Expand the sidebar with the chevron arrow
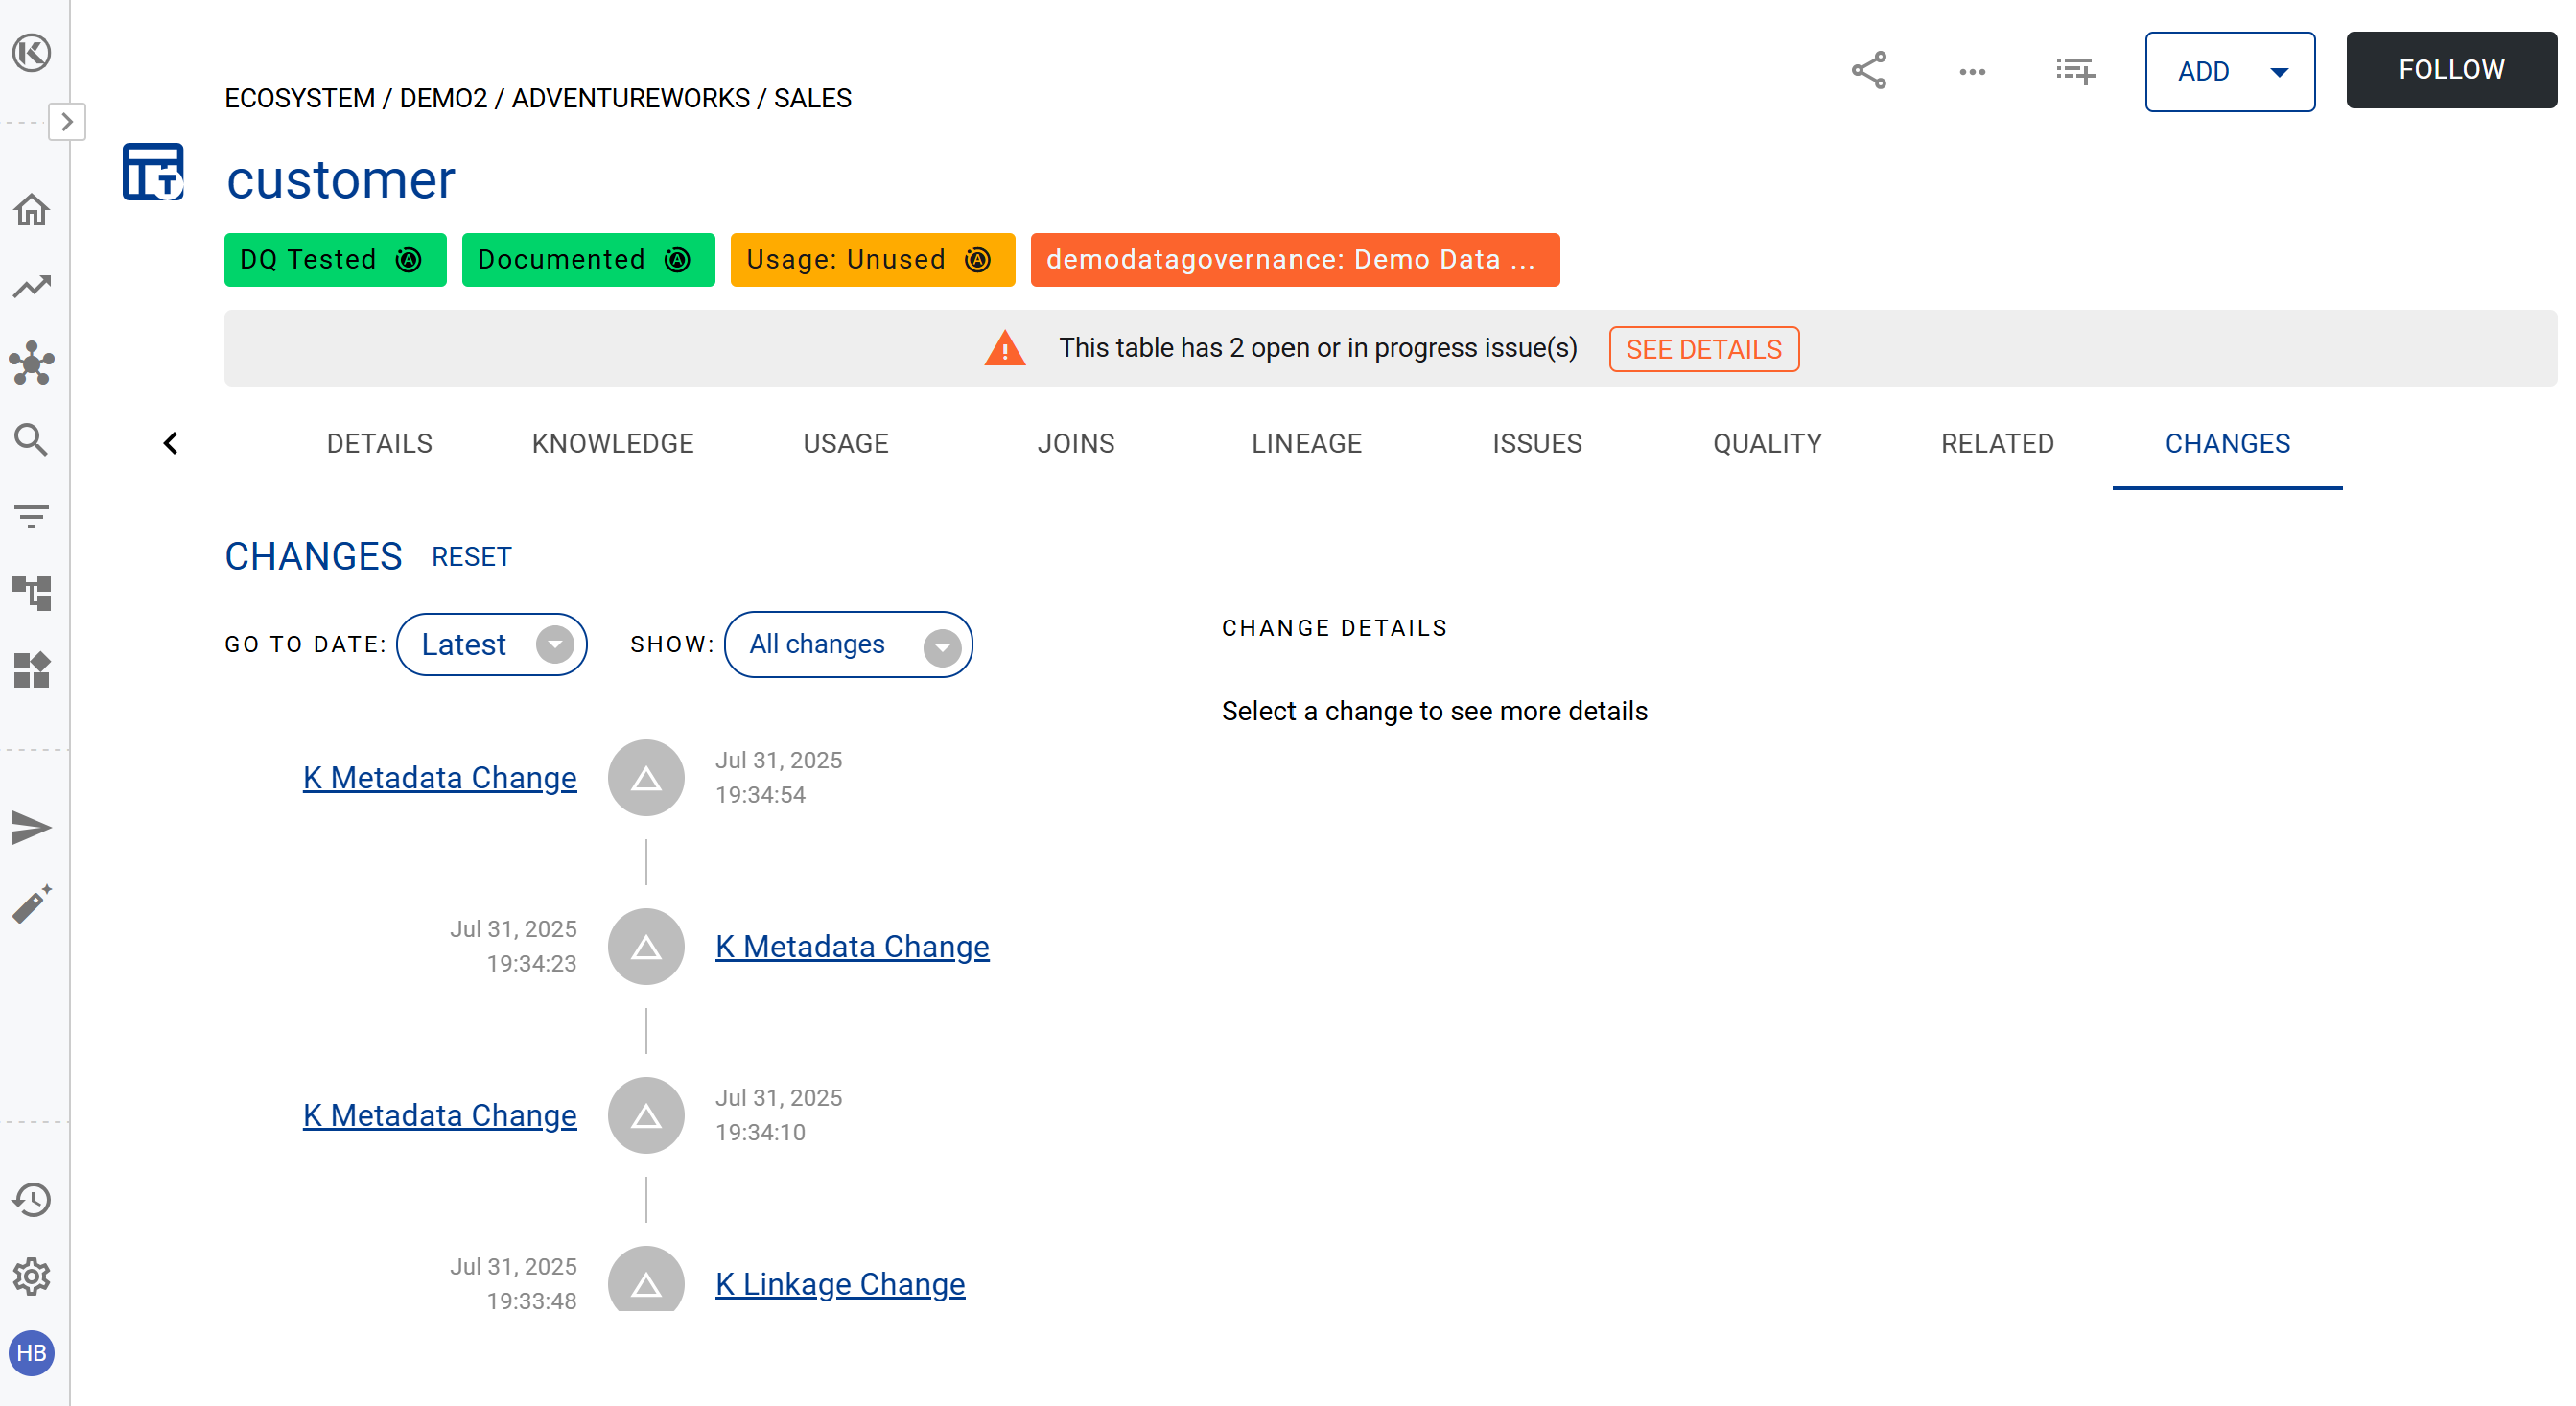2576x1406 pixels. click(67, 122)
